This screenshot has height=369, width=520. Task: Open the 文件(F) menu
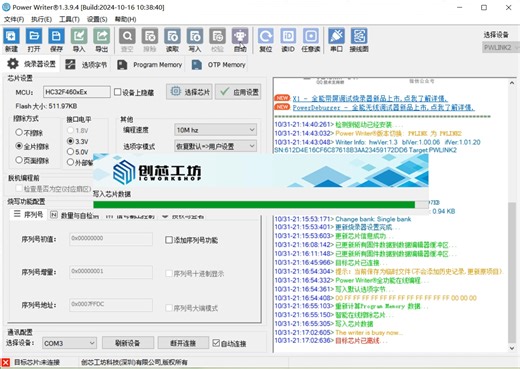pyautogui.click(x=14, y=19)
